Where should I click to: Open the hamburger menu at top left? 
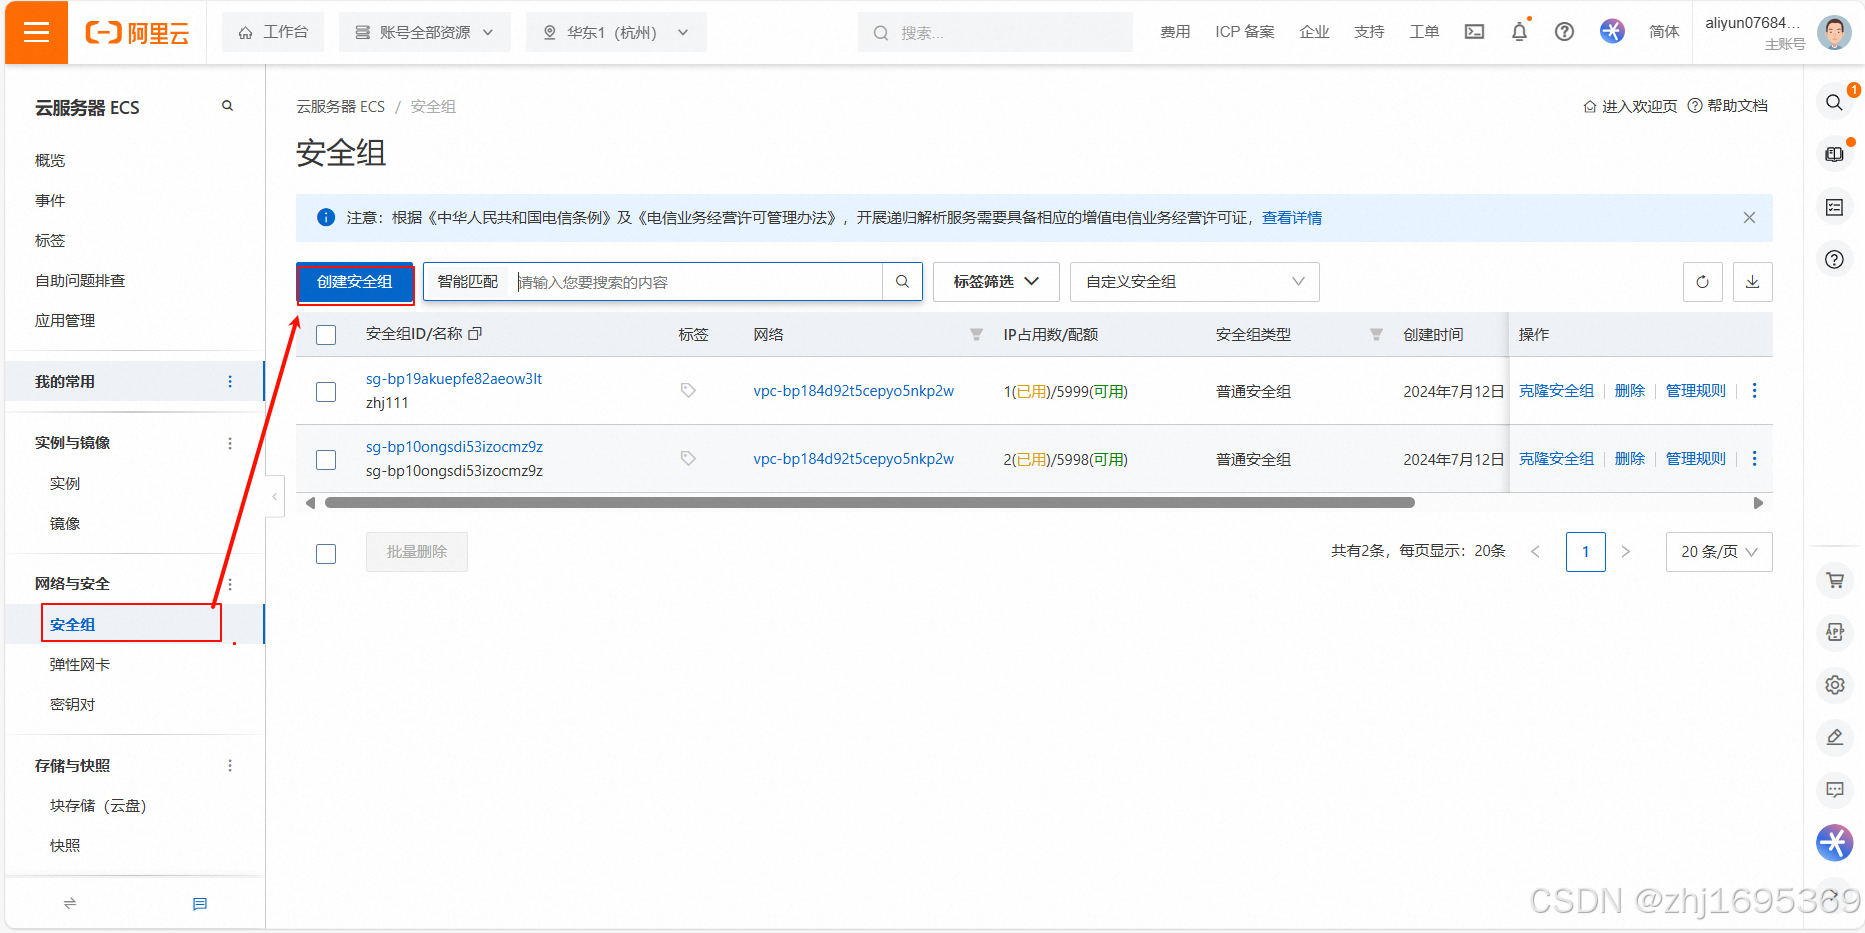click(37, 32)
